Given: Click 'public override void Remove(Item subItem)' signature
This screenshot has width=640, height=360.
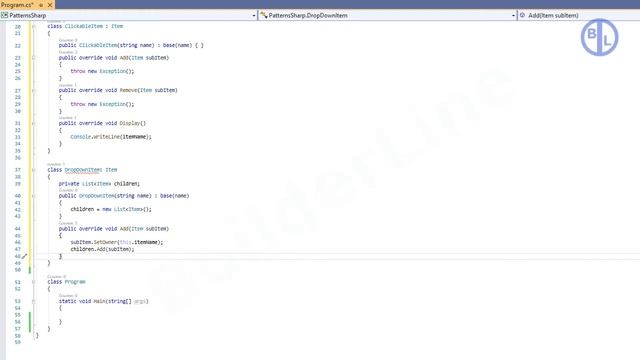Looking at the screenshot, I should coord(118,90).
